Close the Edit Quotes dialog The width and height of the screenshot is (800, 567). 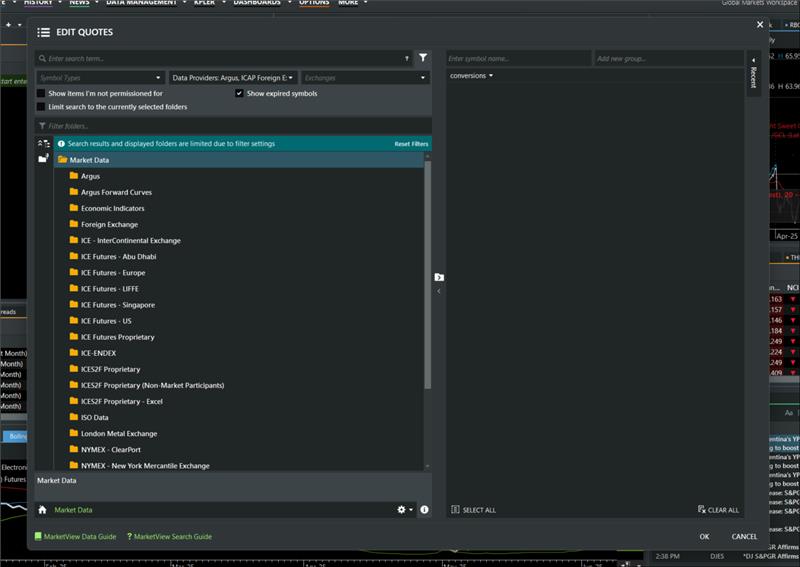coord(760,24)
